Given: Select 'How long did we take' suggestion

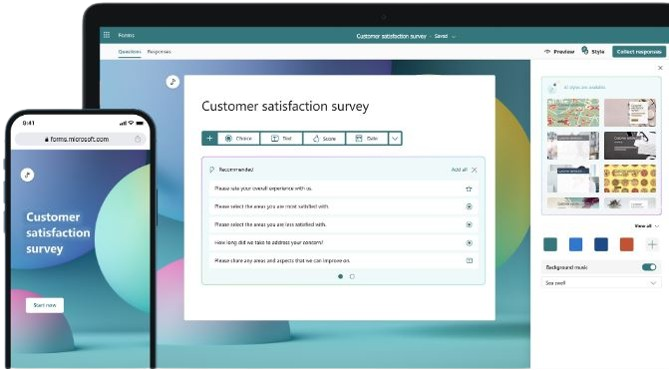Looking at the screenshot, I should (x=343, y=242).
